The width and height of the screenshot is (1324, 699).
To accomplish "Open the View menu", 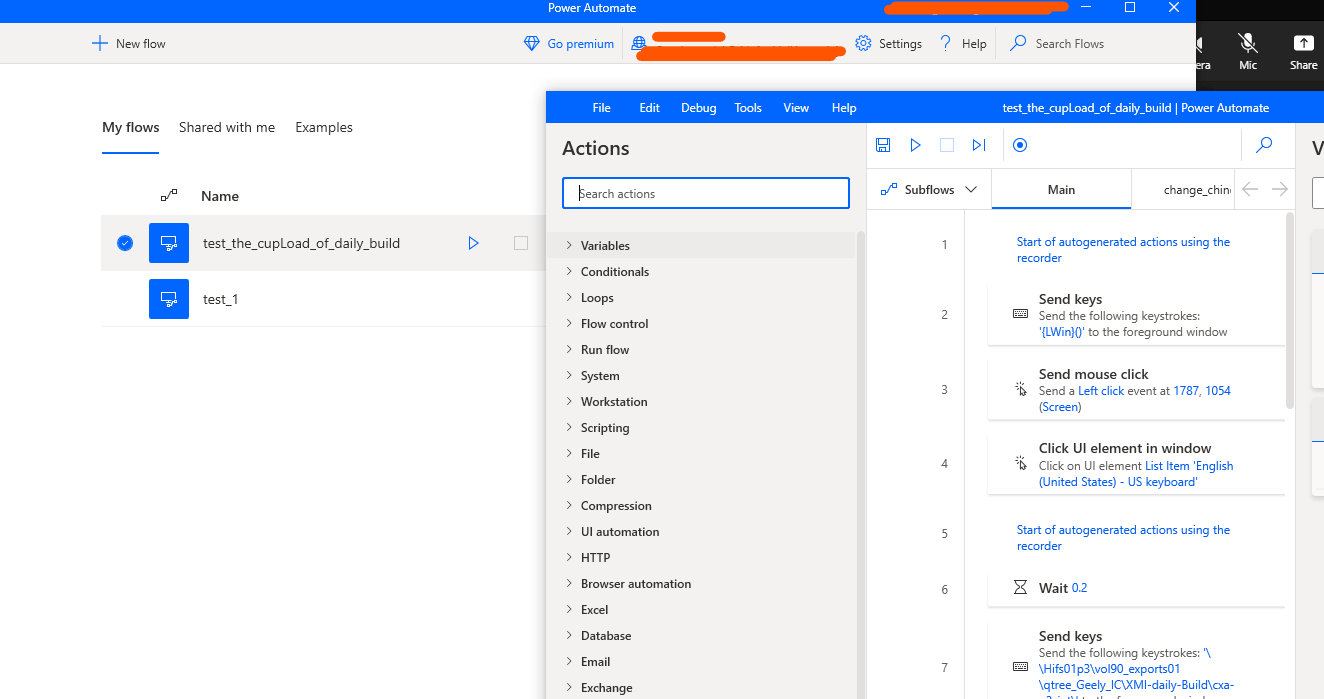I will (796, 108).
